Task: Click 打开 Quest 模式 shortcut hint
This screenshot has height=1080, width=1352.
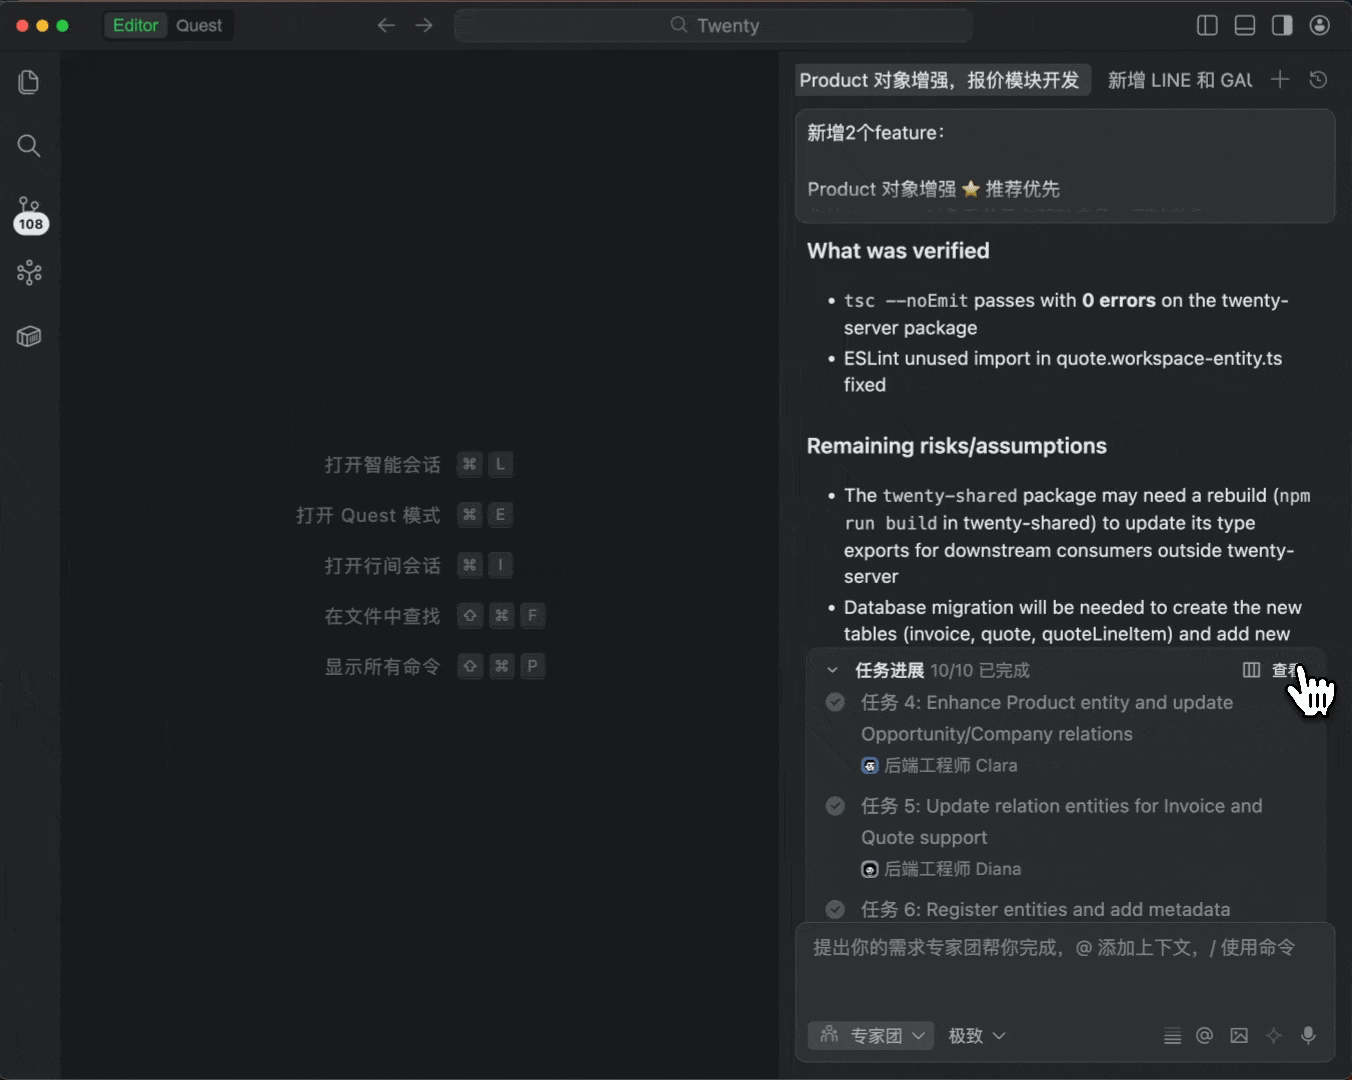Action: coord(368,515)
